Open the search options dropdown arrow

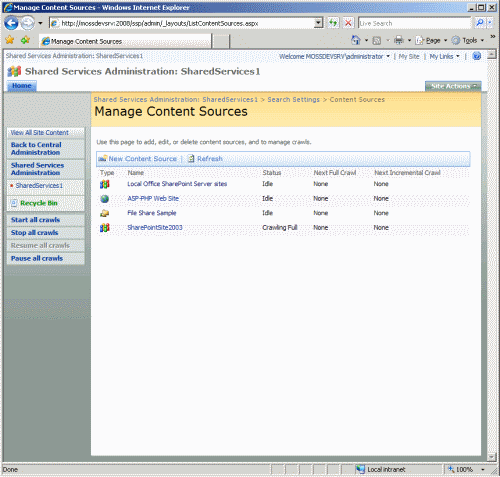[x=489, y=23]
